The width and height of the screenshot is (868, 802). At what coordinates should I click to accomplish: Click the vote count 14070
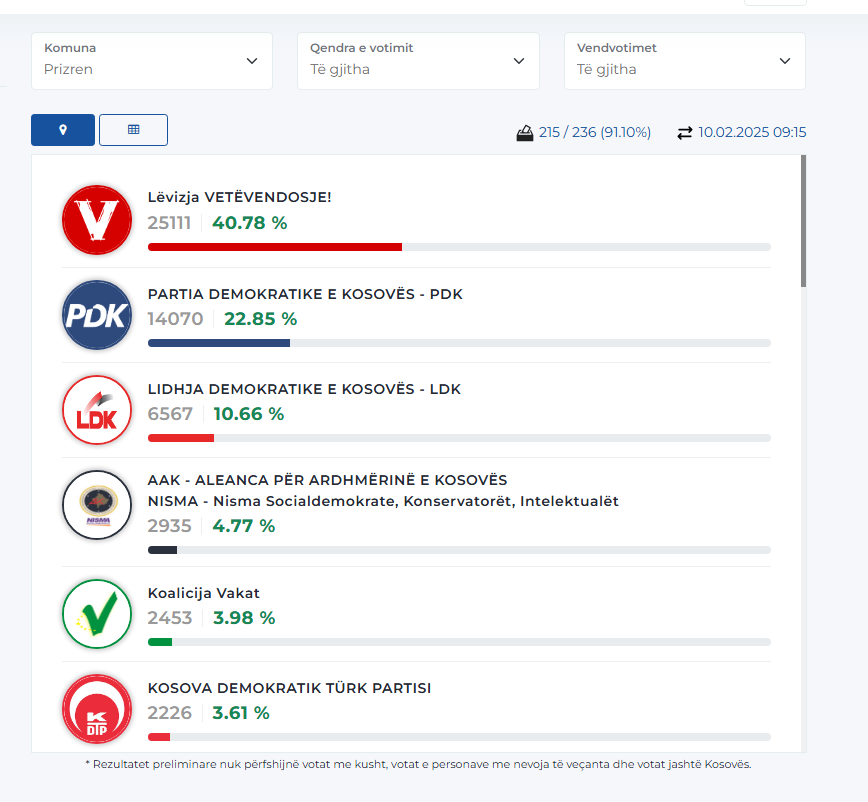pos(175,319)
